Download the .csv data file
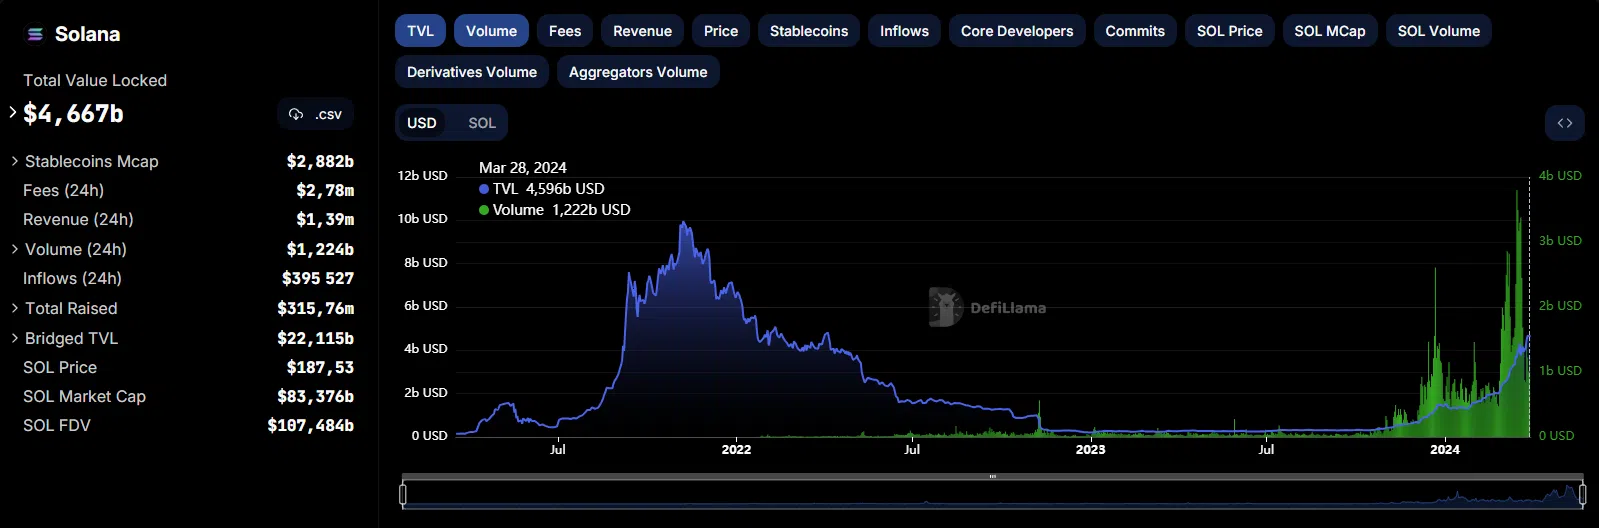 coord(315,114)
